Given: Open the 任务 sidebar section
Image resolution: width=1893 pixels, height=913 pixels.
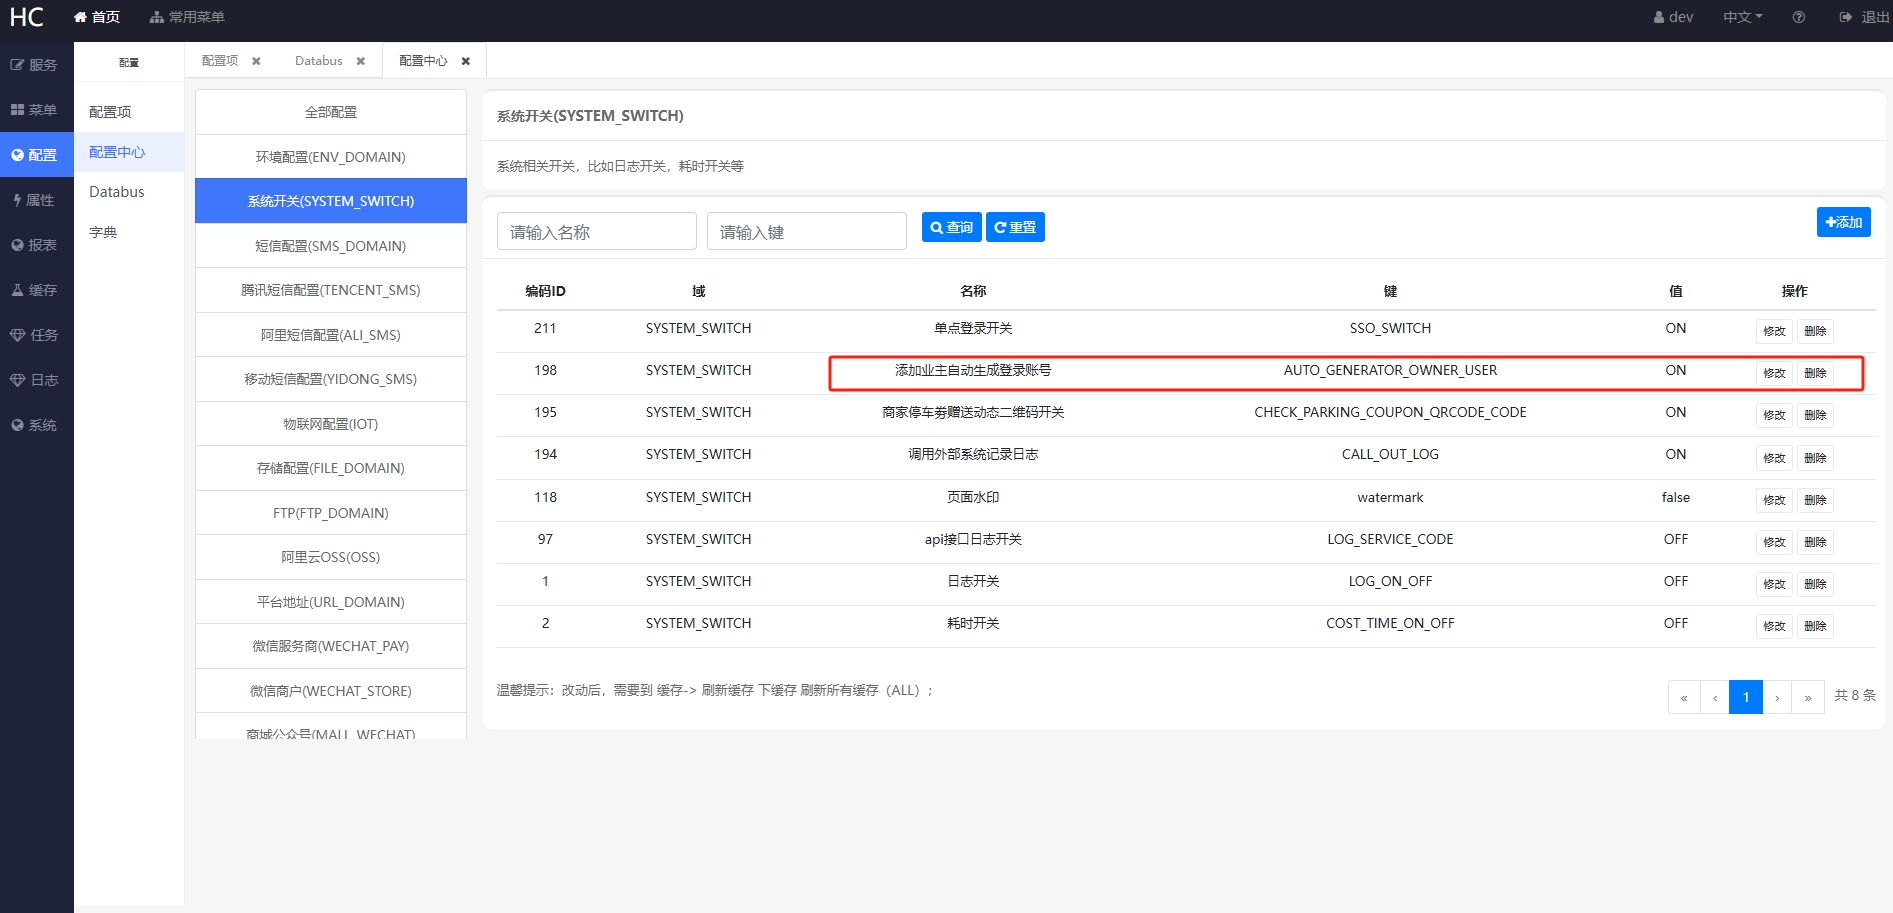Looking at the screenshot, I should [36, 335].
